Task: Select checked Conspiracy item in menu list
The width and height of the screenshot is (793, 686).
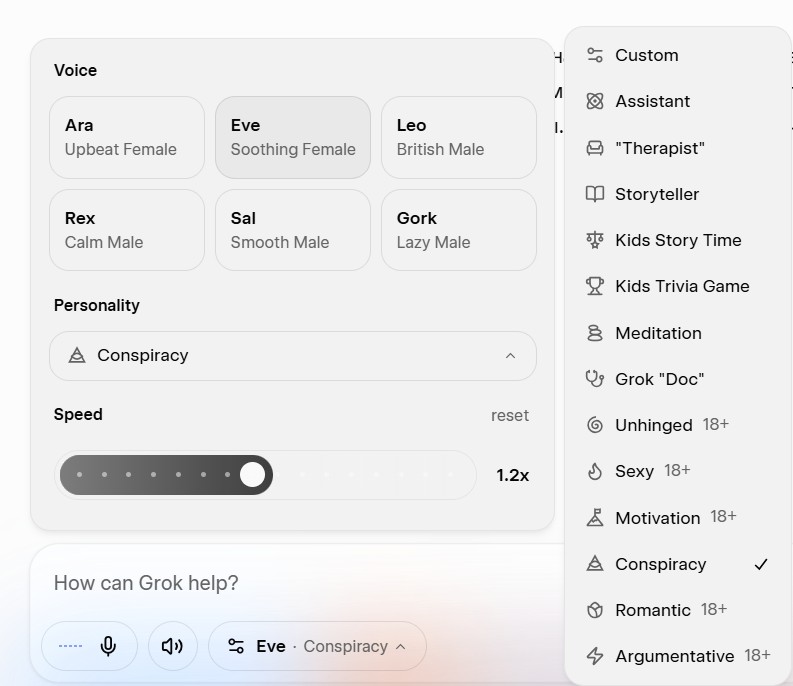Action: click(x=678, y=564)
